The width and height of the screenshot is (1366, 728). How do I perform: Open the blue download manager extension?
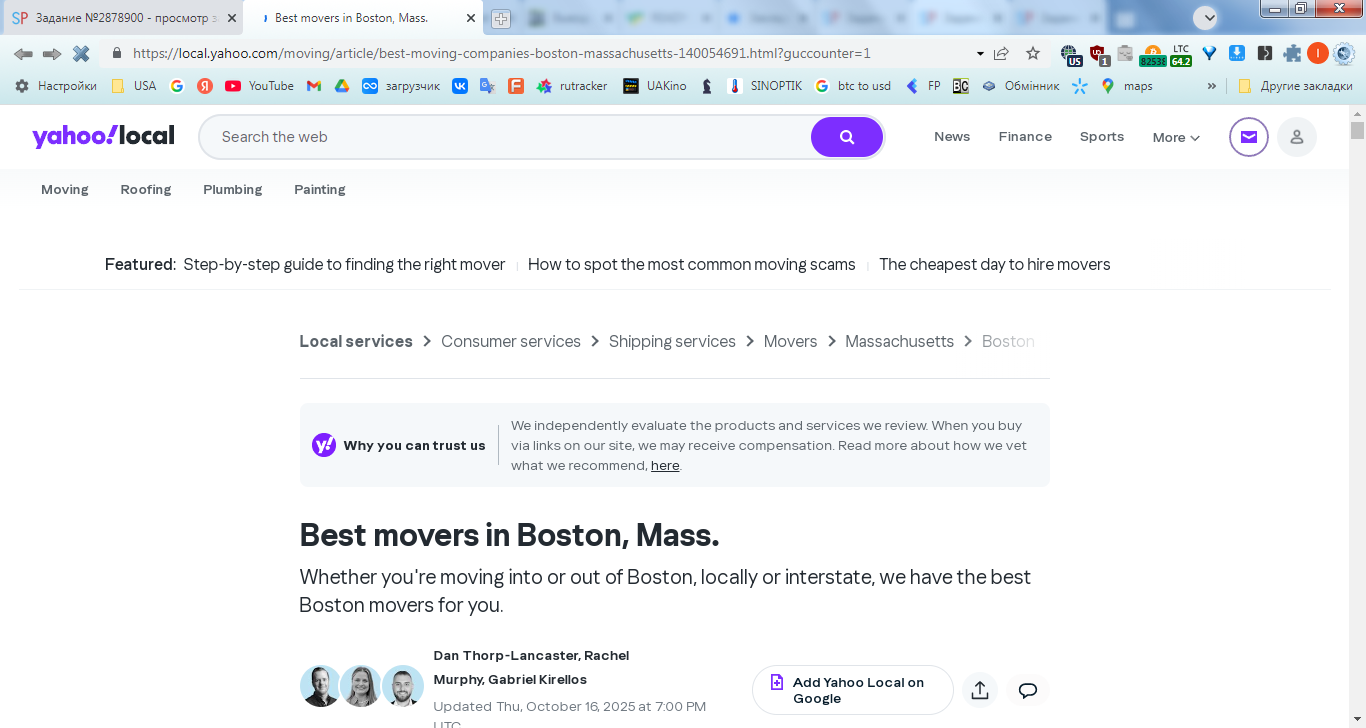pos(1237,53)
